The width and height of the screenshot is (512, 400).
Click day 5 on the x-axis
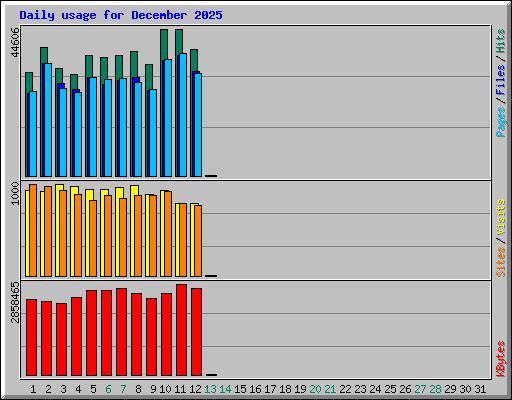(93, 389)
